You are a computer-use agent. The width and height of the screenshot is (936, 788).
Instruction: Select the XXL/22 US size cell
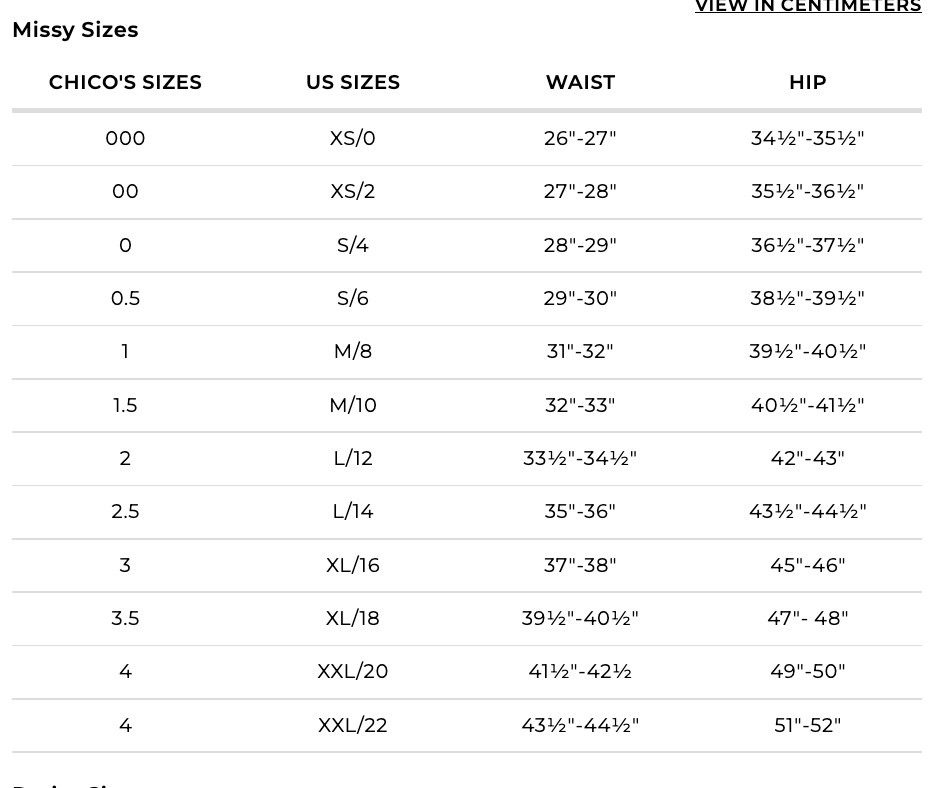(x=353, y=725)
